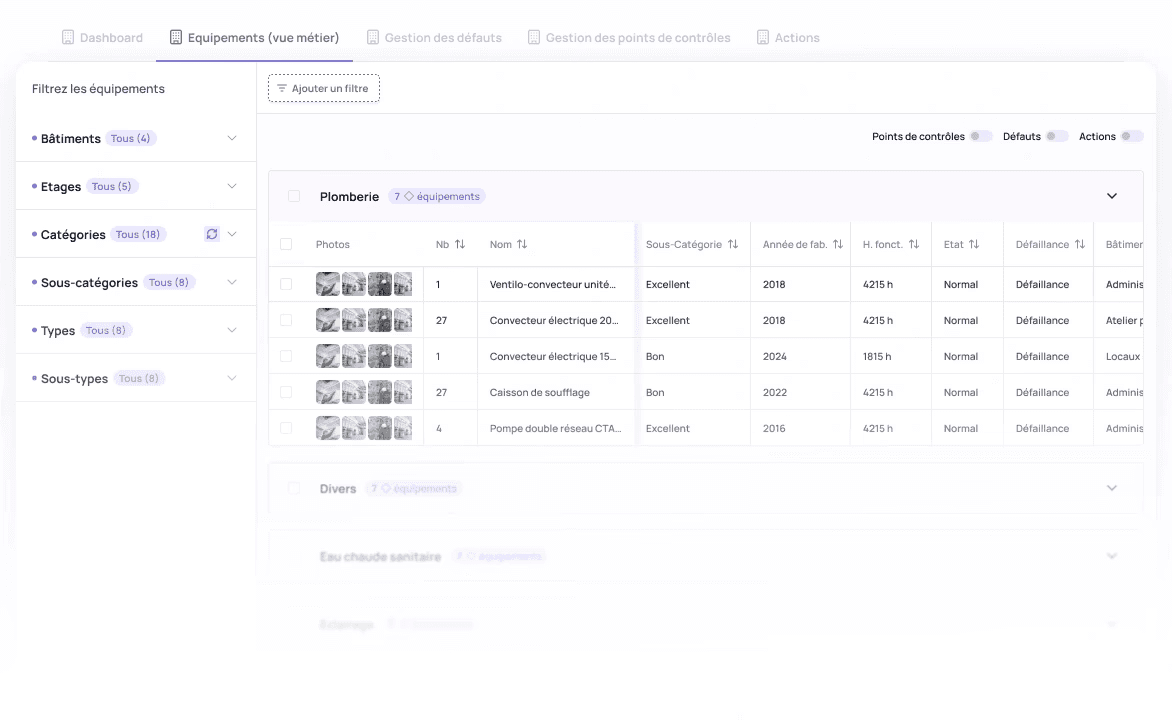This screenshot has height=721, width=1172.
Task: Click the Tous (8) badge for Sous-types
Action: point(138,378)
